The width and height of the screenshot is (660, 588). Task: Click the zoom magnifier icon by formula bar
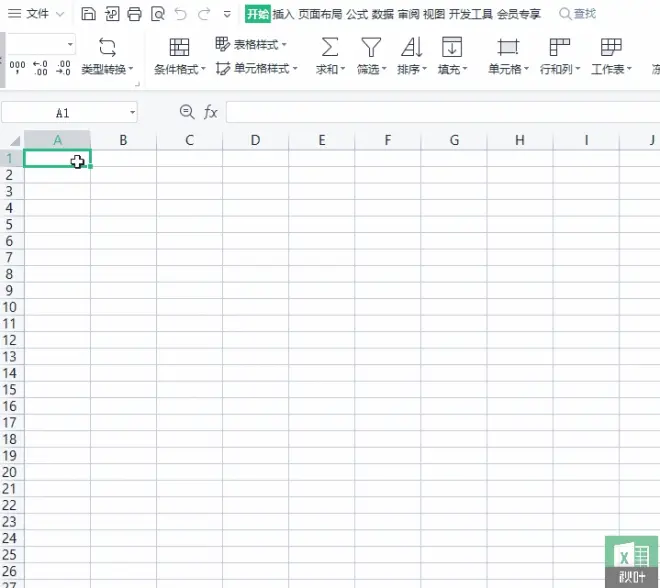pyautogui.click(x=186, y=112)
